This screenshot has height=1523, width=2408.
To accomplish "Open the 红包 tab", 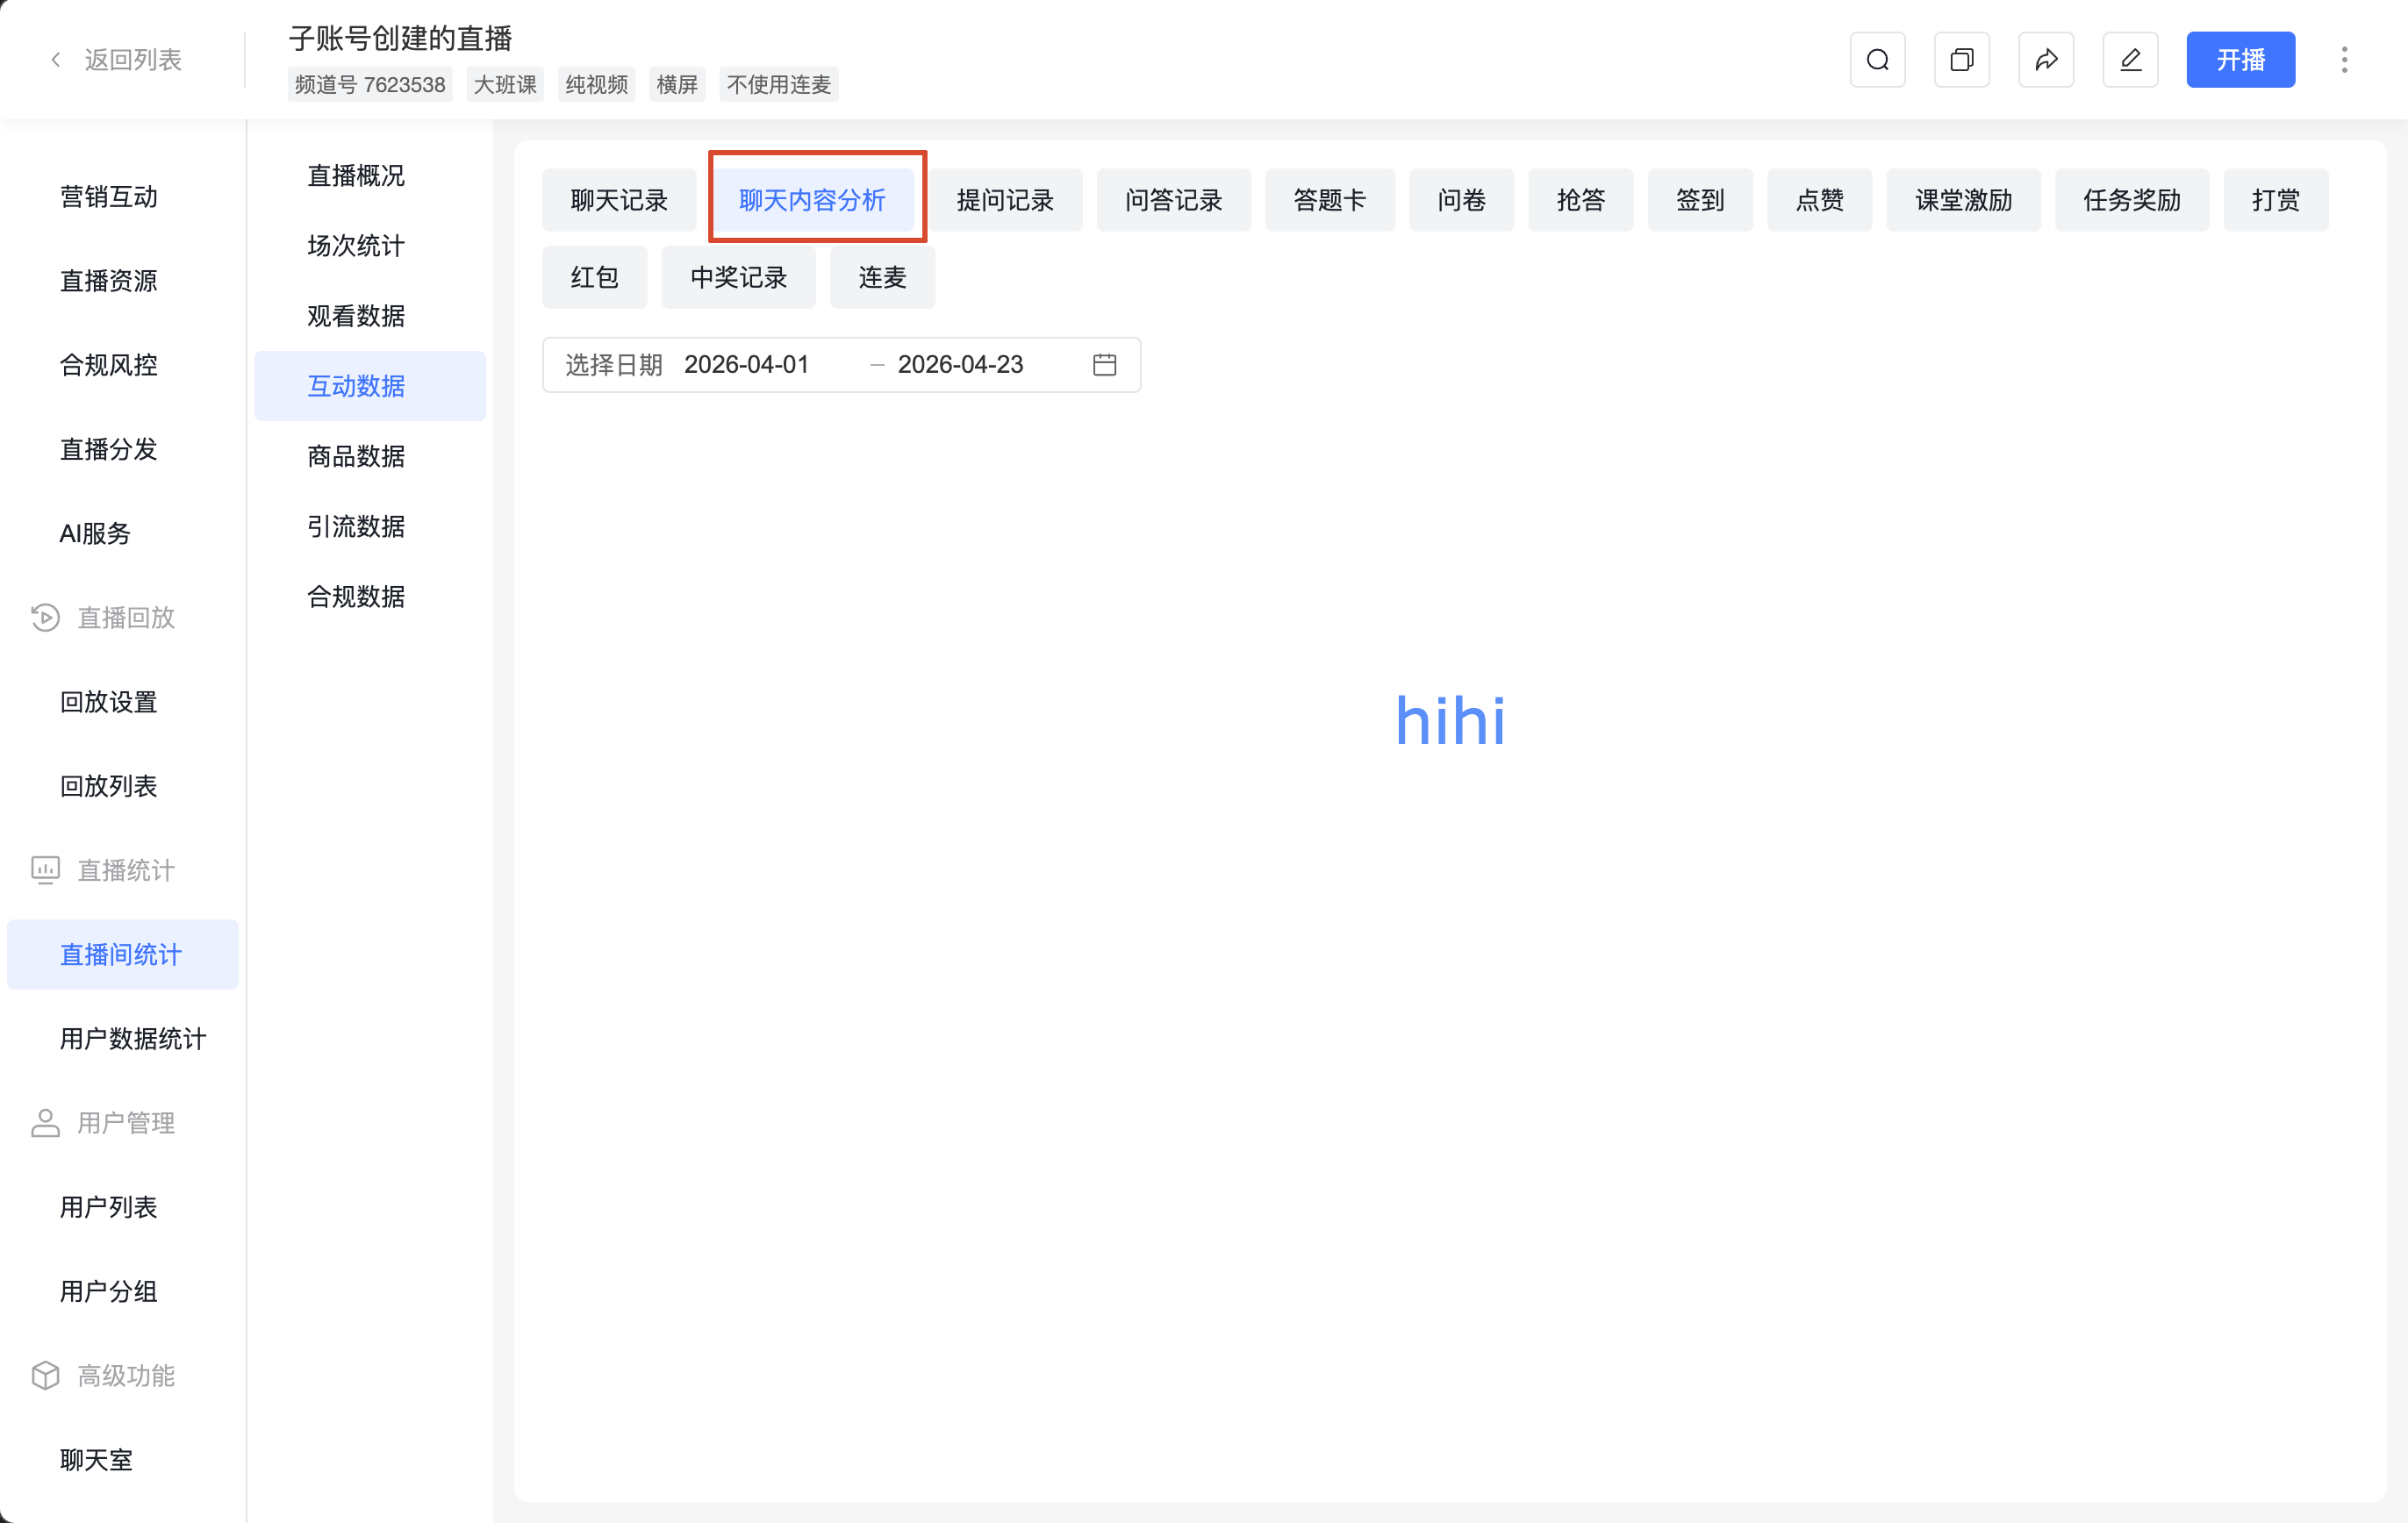I will [594, 277].
